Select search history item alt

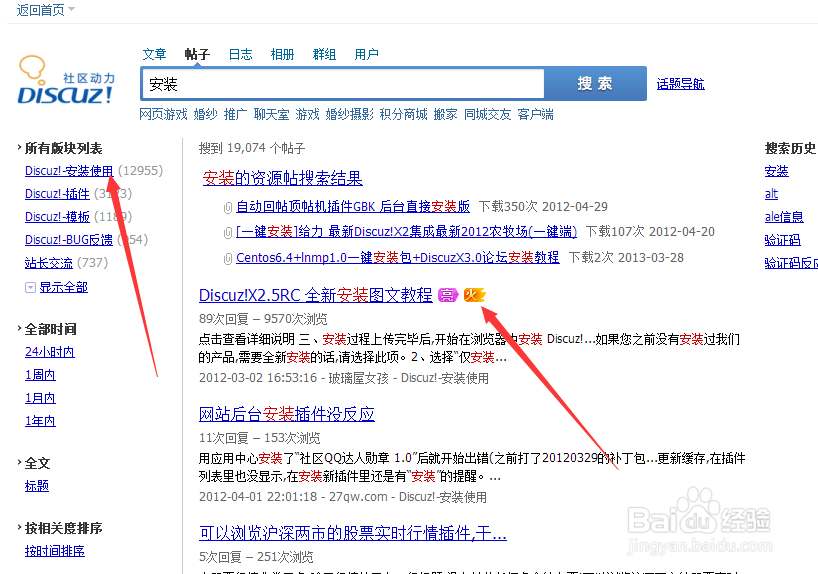click(771, 194)
